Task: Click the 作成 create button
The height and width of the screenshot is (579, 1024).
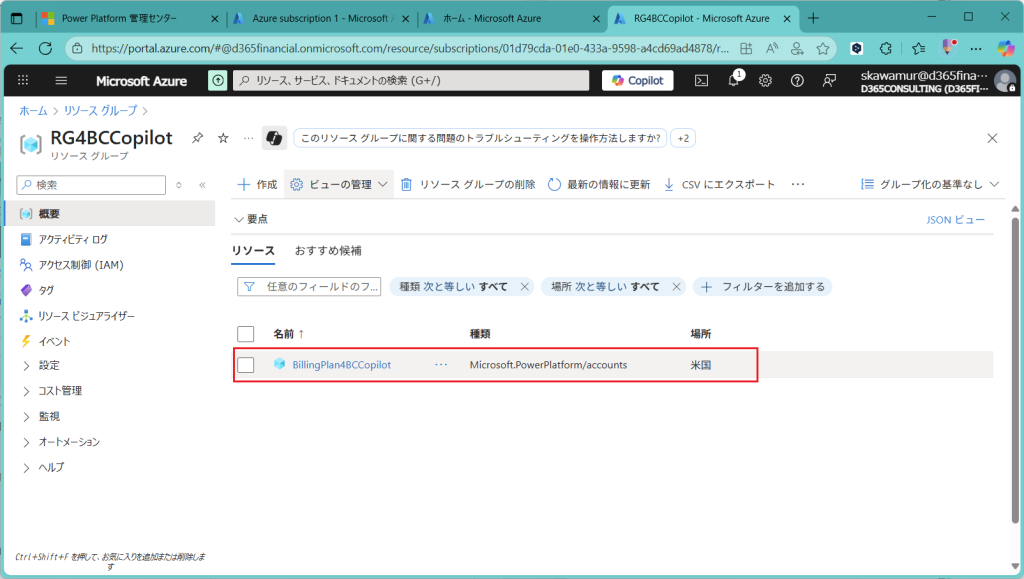Action: click(x=257, y=185)
